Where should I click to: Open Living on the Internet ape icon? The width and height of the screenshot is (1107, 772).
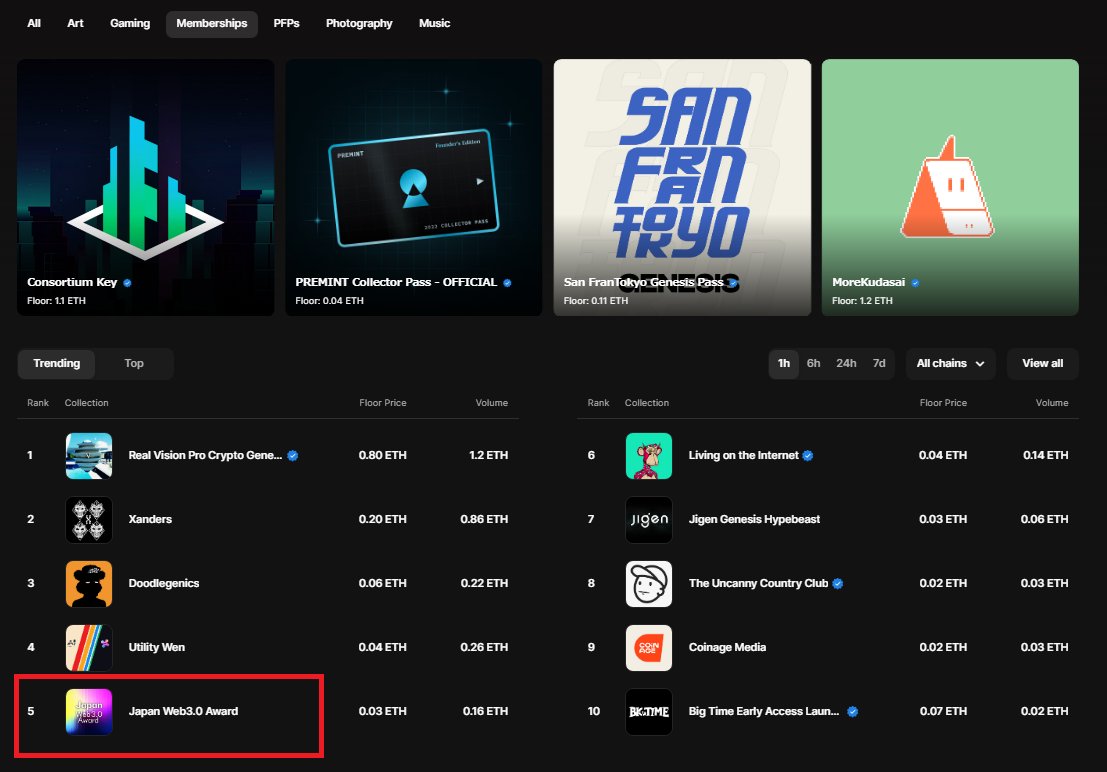click(x=649, y=456)
